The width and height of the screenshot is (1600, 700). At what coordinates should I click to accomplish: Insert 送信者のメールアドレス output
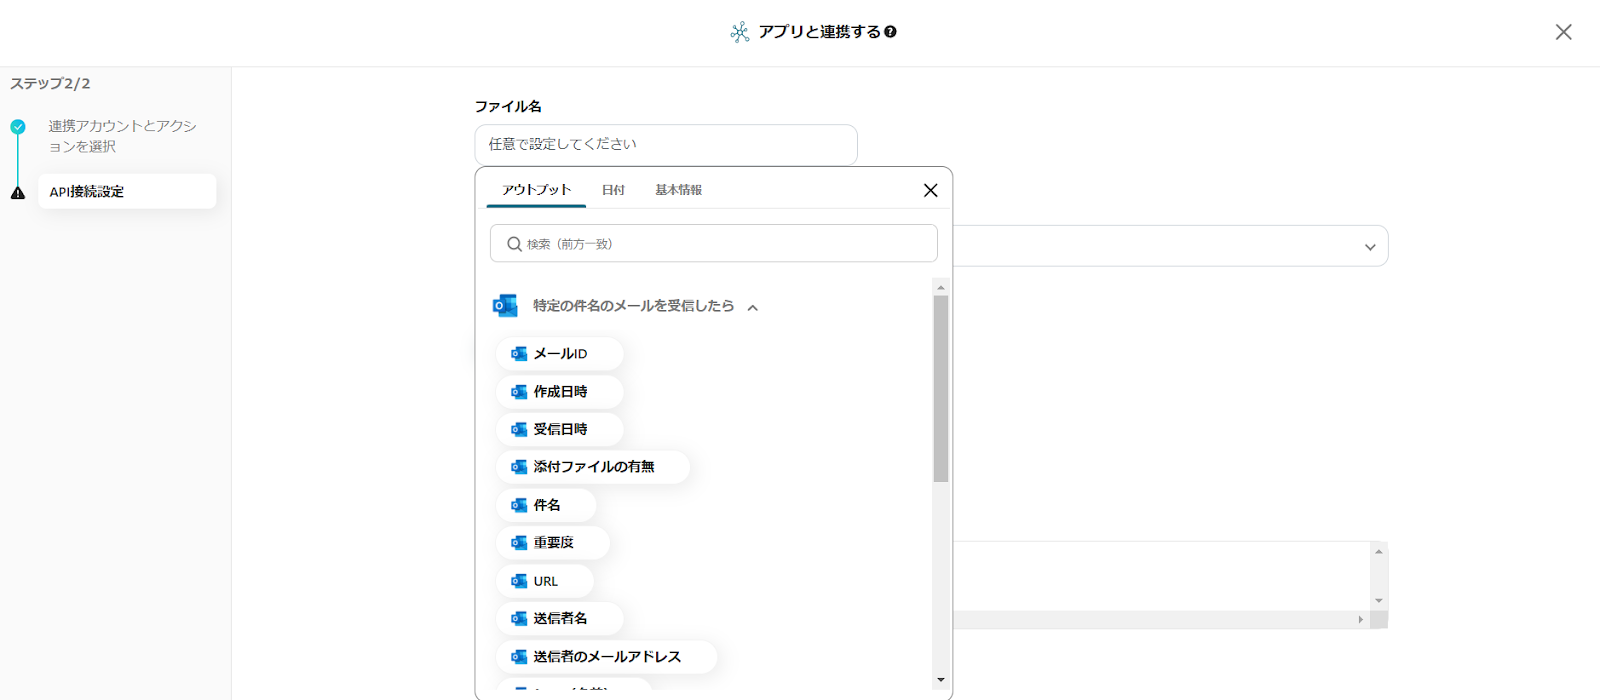coord(606,657)
